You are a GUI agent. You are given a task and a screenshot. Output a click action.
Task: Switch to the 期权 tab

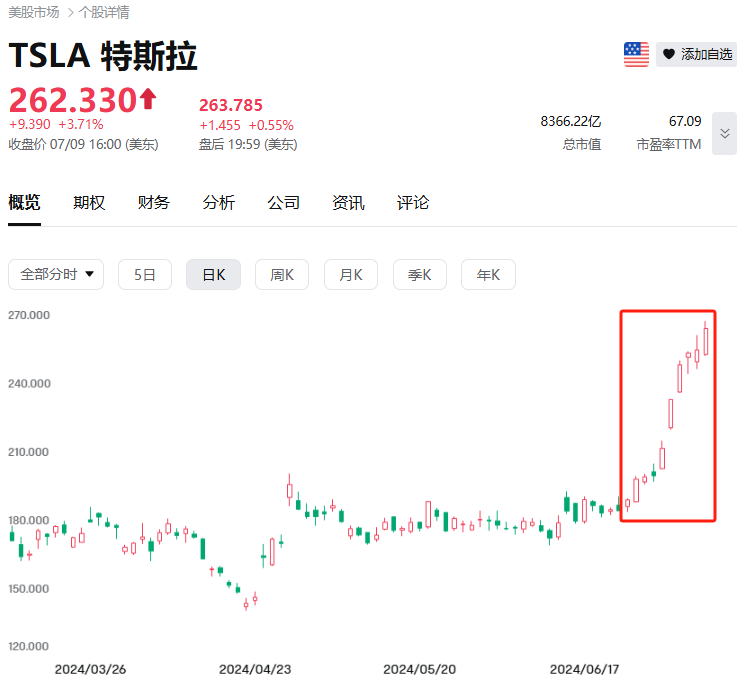(89, 202)
